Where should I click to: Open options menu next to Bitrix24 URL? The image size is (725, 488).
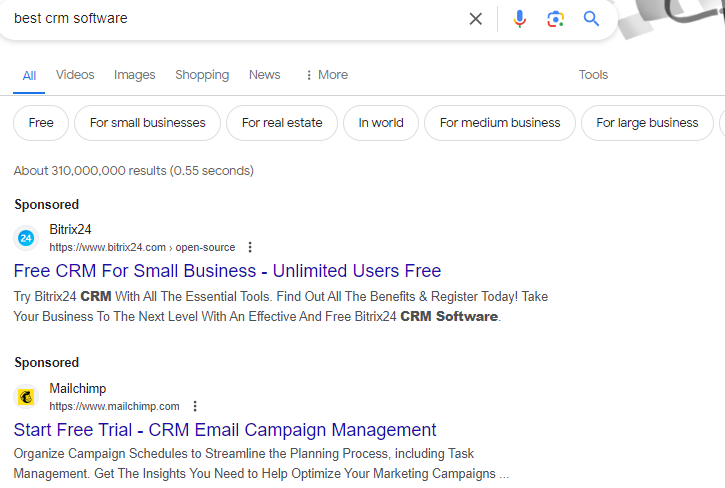(x=250, y=247)
